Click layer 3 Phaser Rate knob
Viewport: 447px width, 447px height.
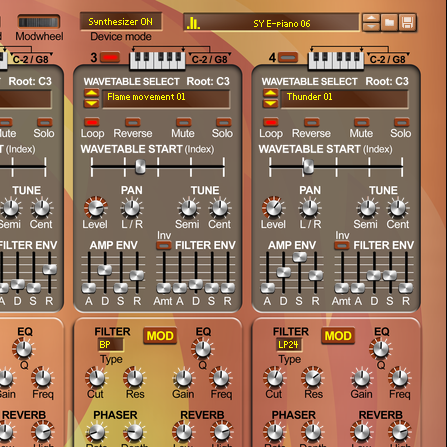tap(96, 432)
